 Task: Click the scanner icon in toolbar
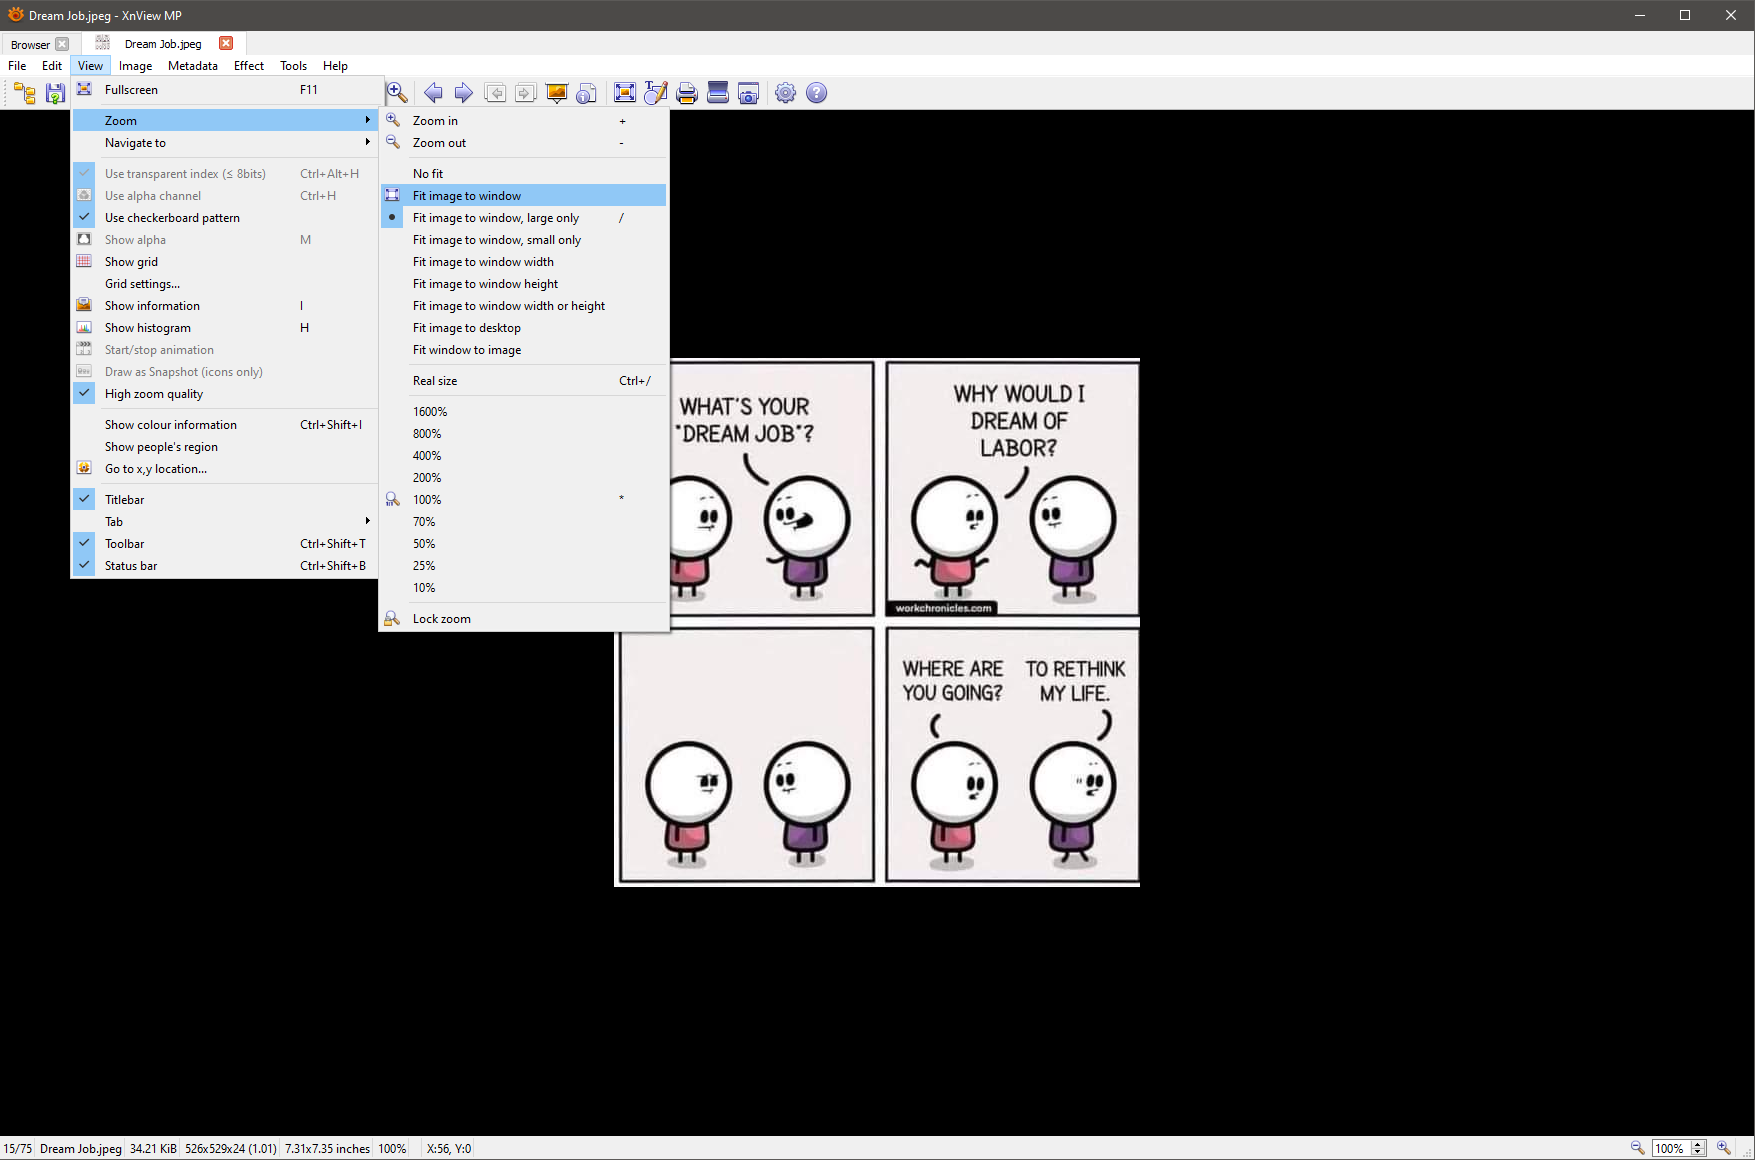point(717,93)
